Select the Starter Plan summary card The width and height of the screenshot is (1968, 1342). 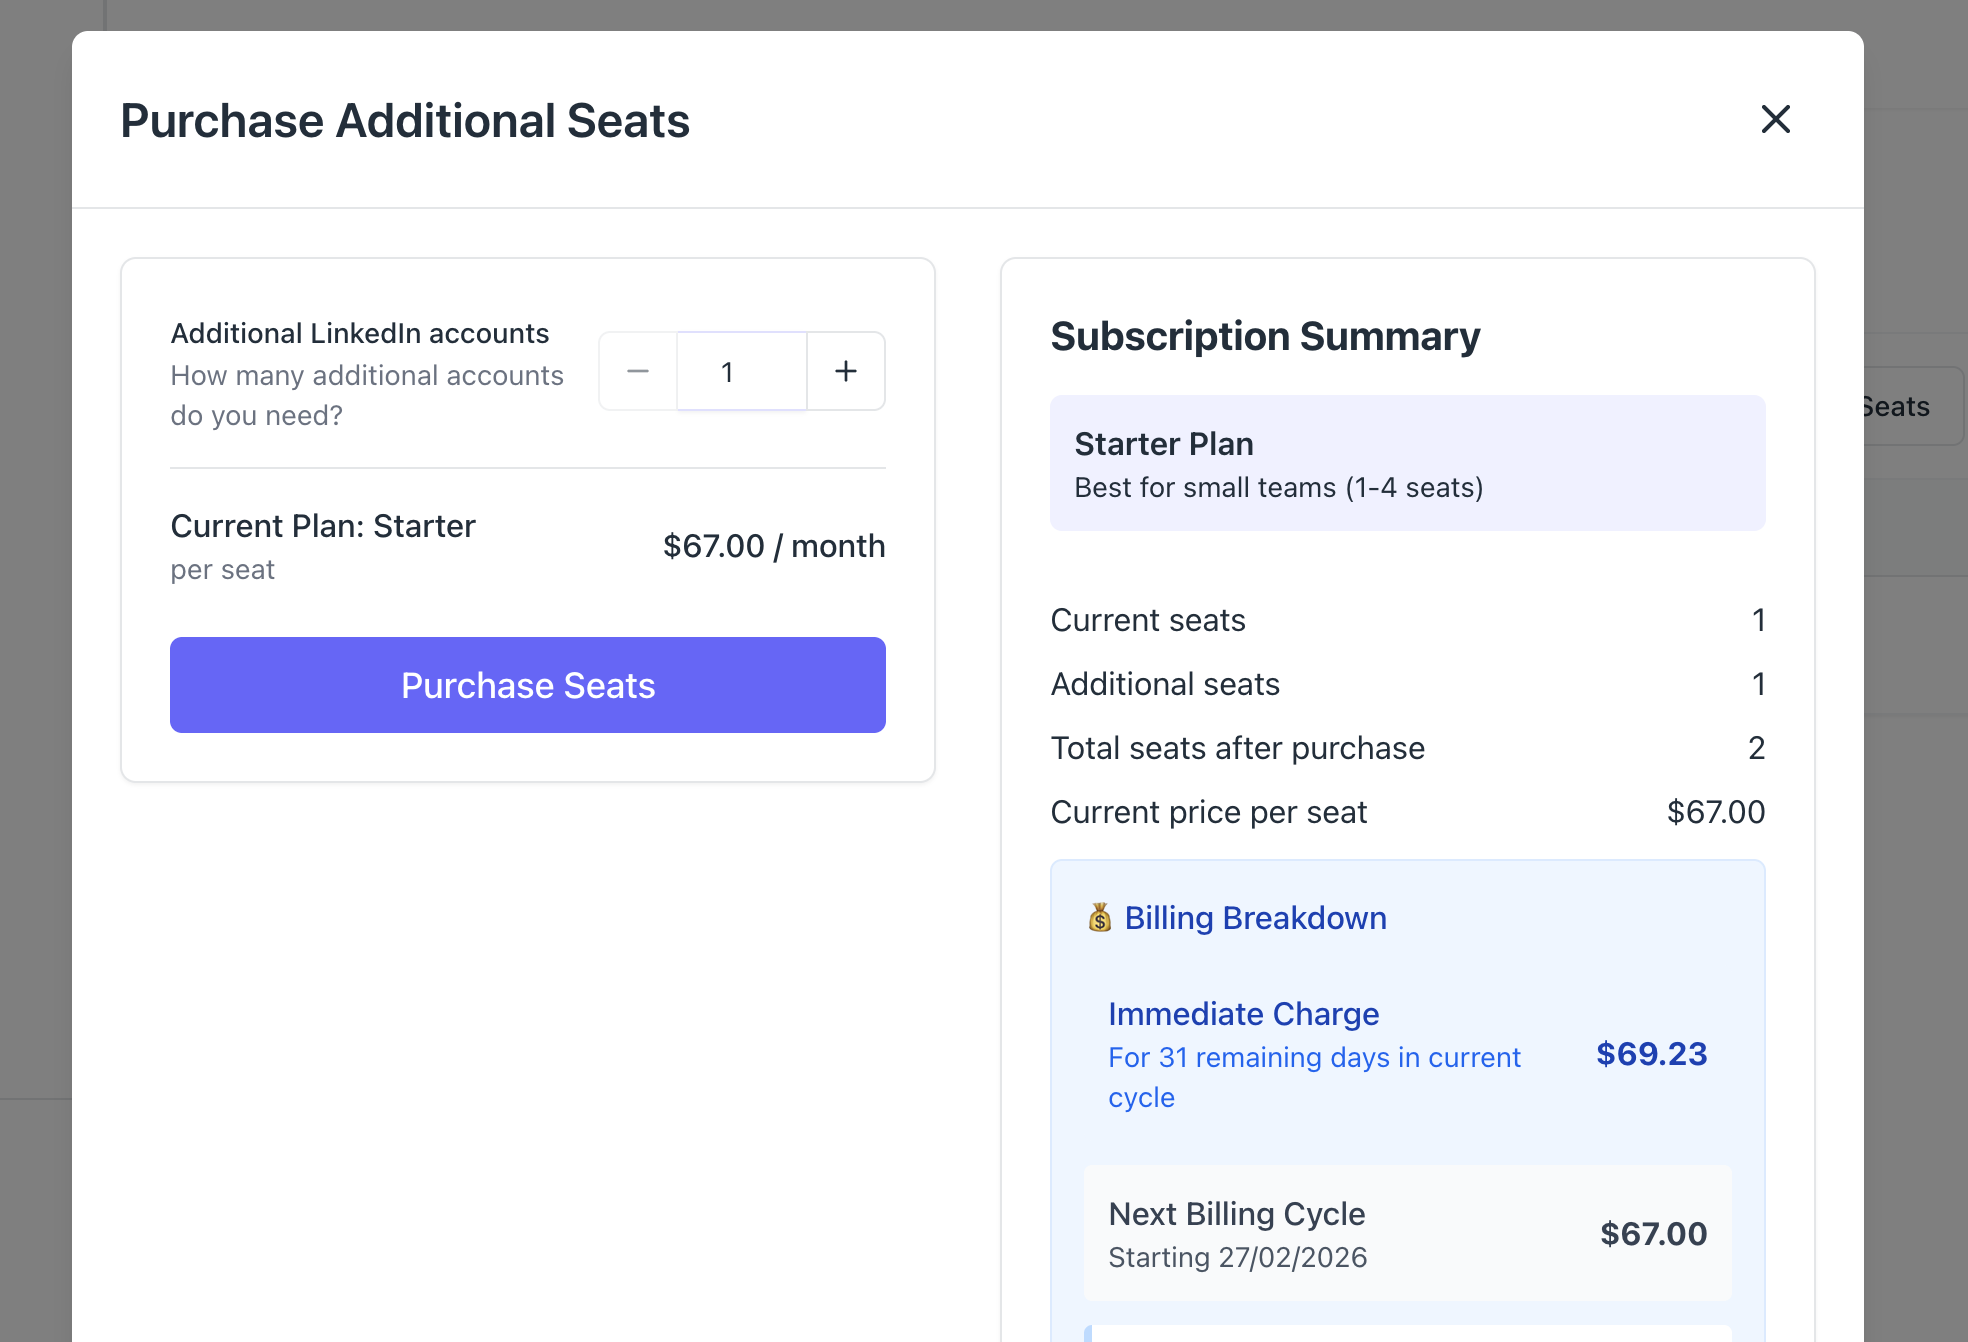1407,463
